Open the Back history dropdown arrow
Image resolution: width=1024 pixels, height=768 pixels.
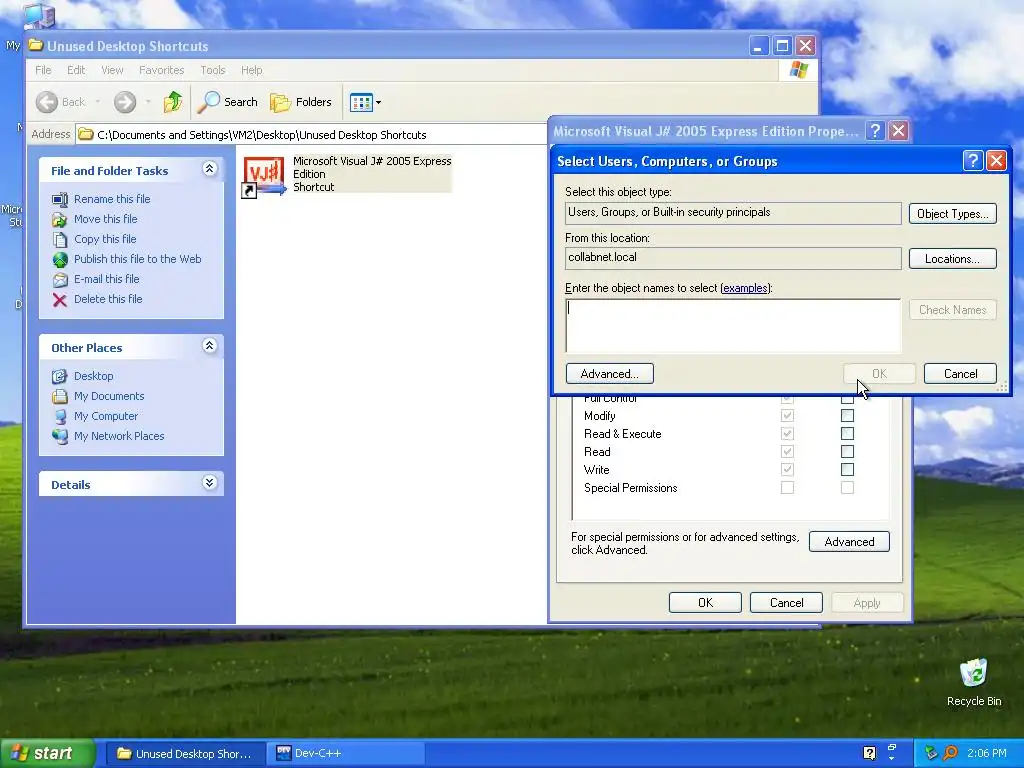[98, 102]
